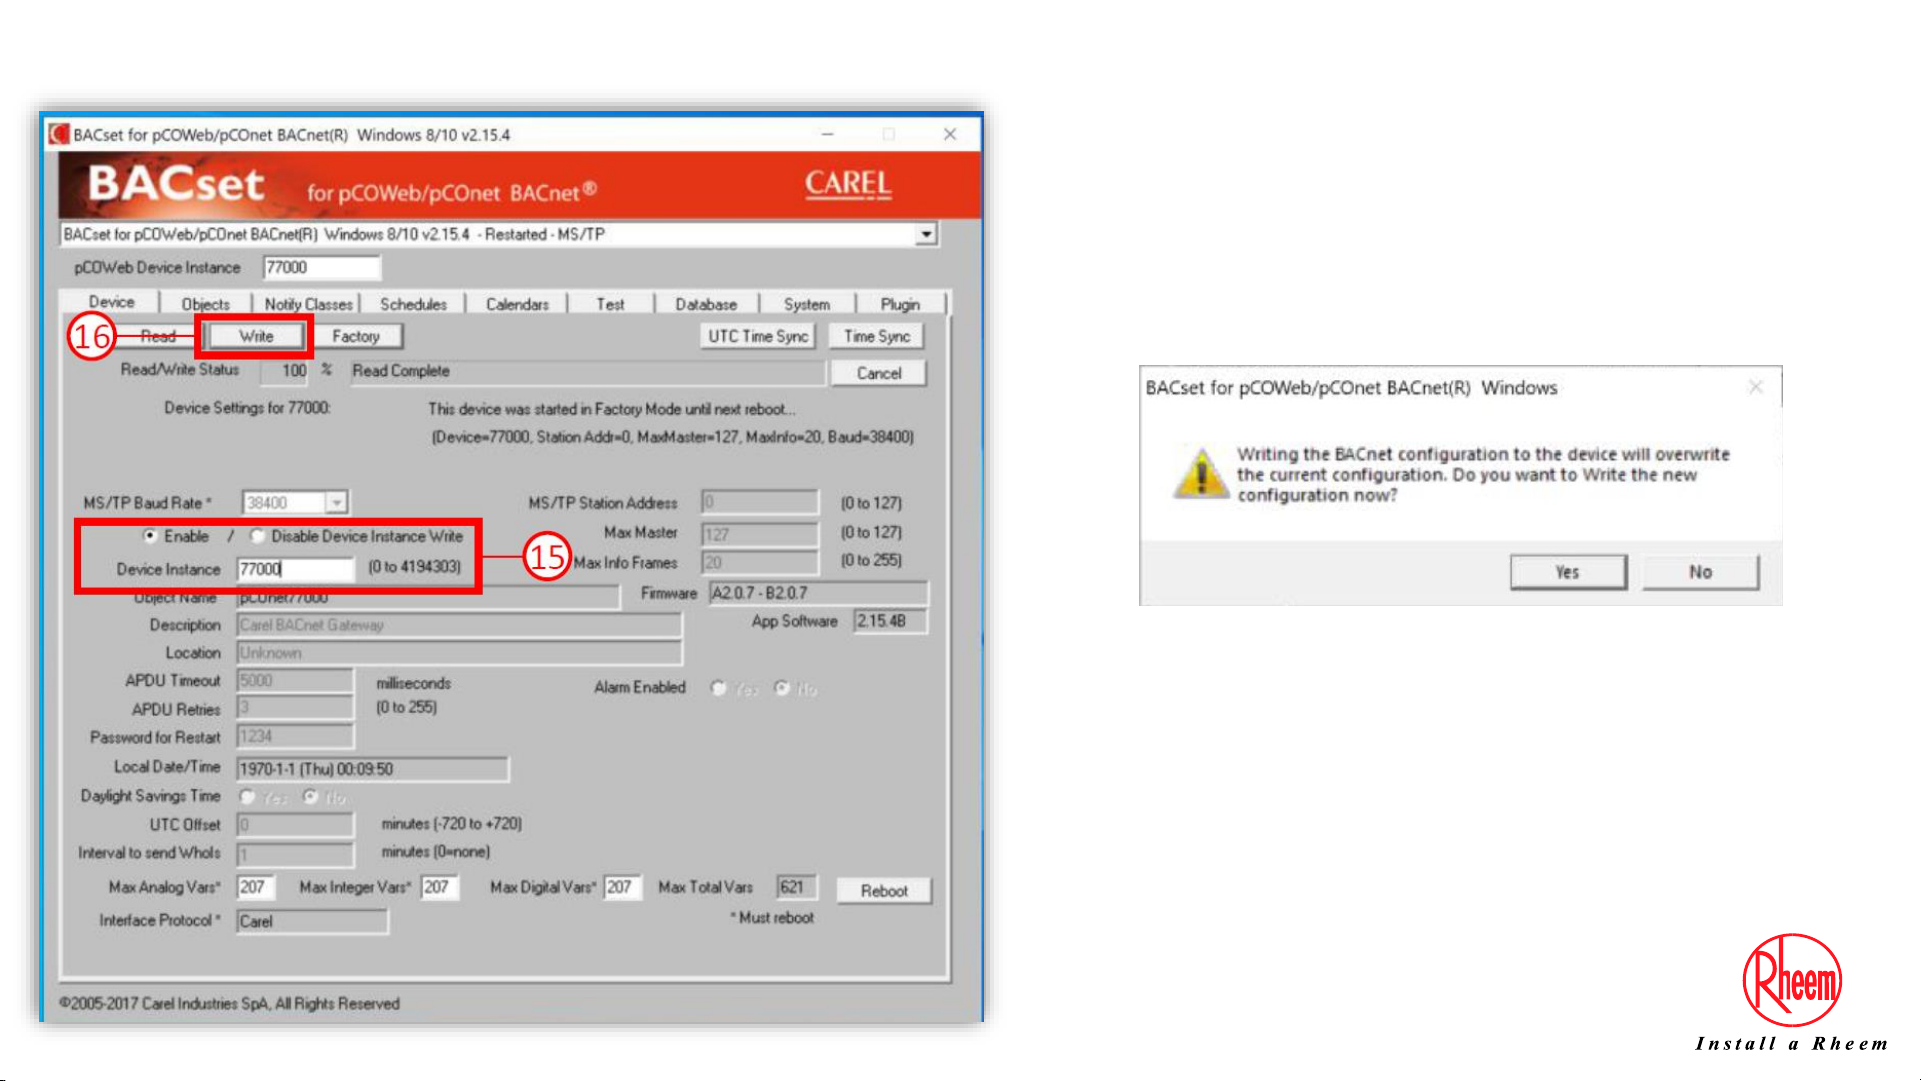Click the Description field
The width and height of the screenshot is (1921, 1081).
tap(459, 625)
